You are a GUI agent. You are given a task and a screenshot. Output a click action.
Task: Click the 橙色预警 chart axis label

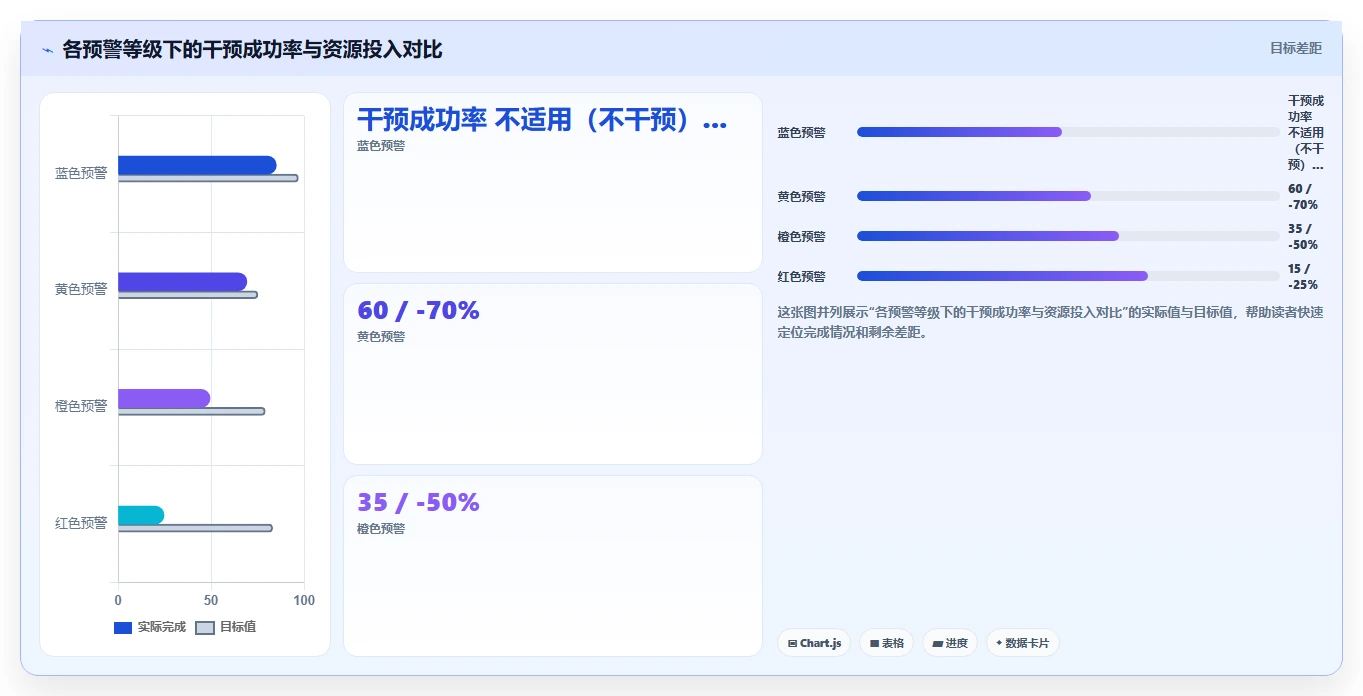(81, 406)
